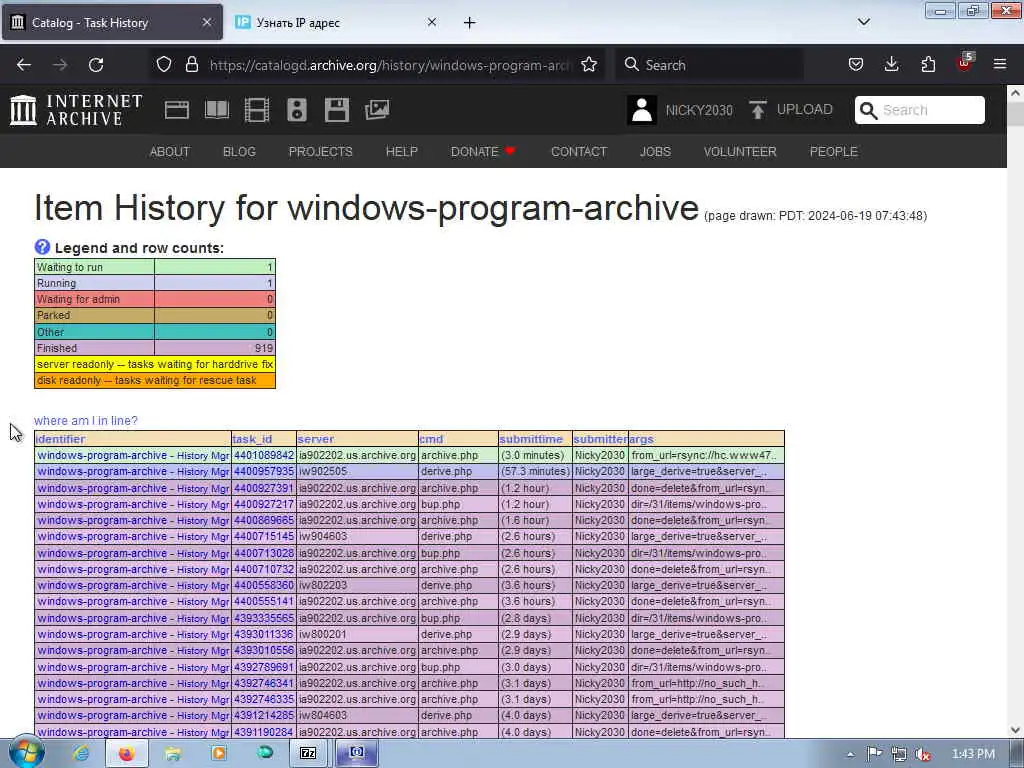Image resolution: width=1024 pixels, height=768 pixels.
Task: Open Internet Explorer from the taskbar
Action: point(81,754)
